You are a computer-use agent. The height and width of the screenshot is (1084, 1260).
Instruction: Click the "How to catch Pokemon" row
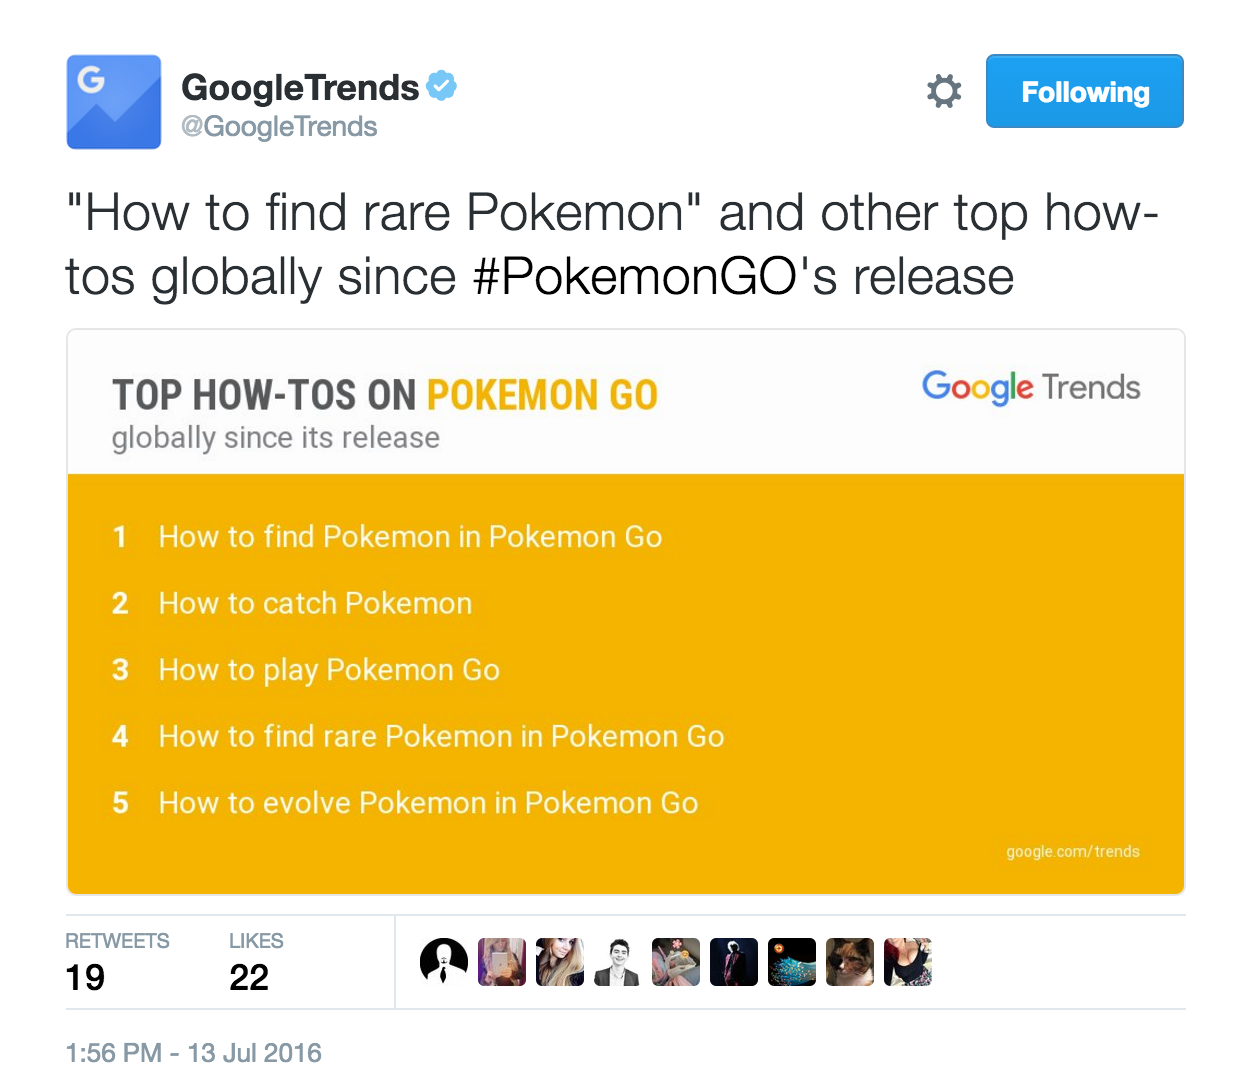click(x=315, y=603)
